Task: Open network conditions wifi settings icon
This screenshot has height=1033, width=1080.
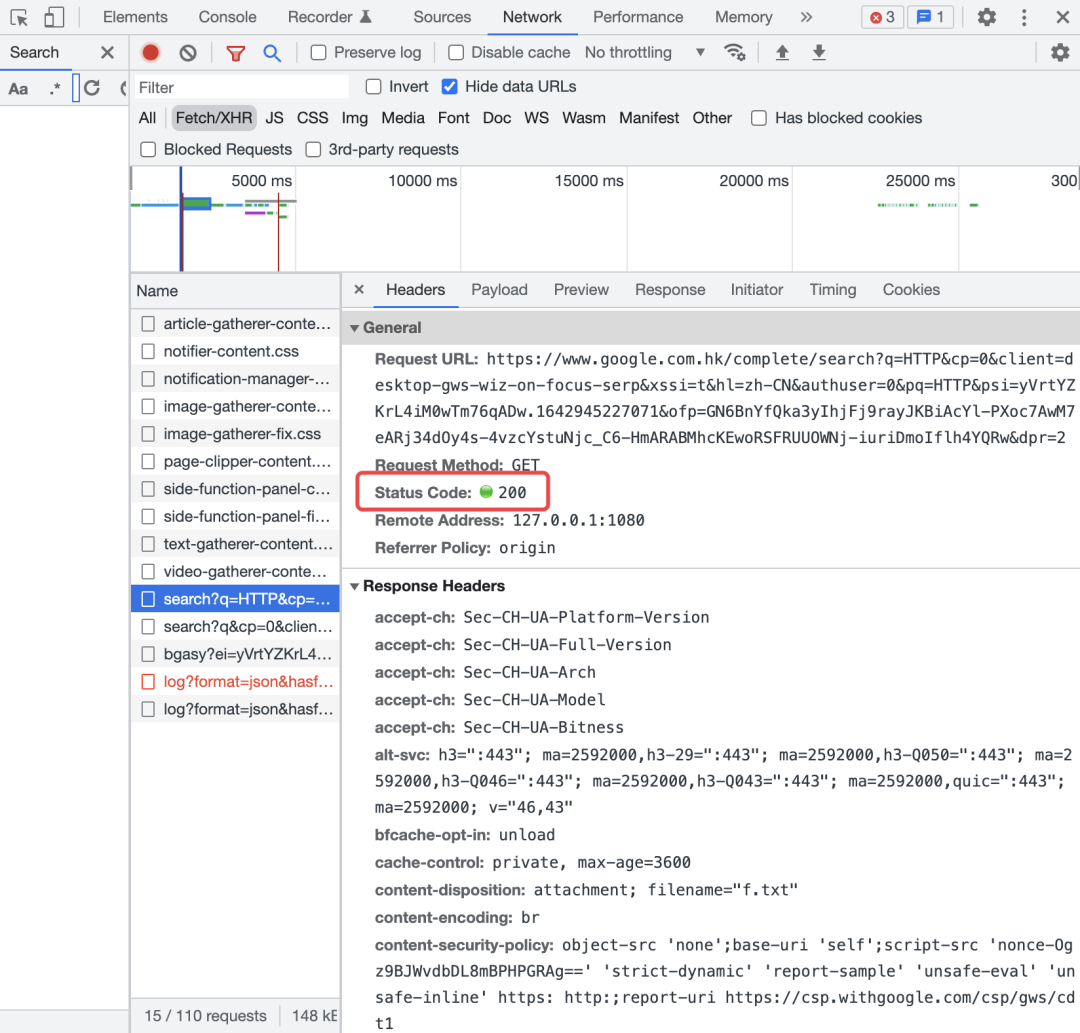Action: [x=735, y=52]
